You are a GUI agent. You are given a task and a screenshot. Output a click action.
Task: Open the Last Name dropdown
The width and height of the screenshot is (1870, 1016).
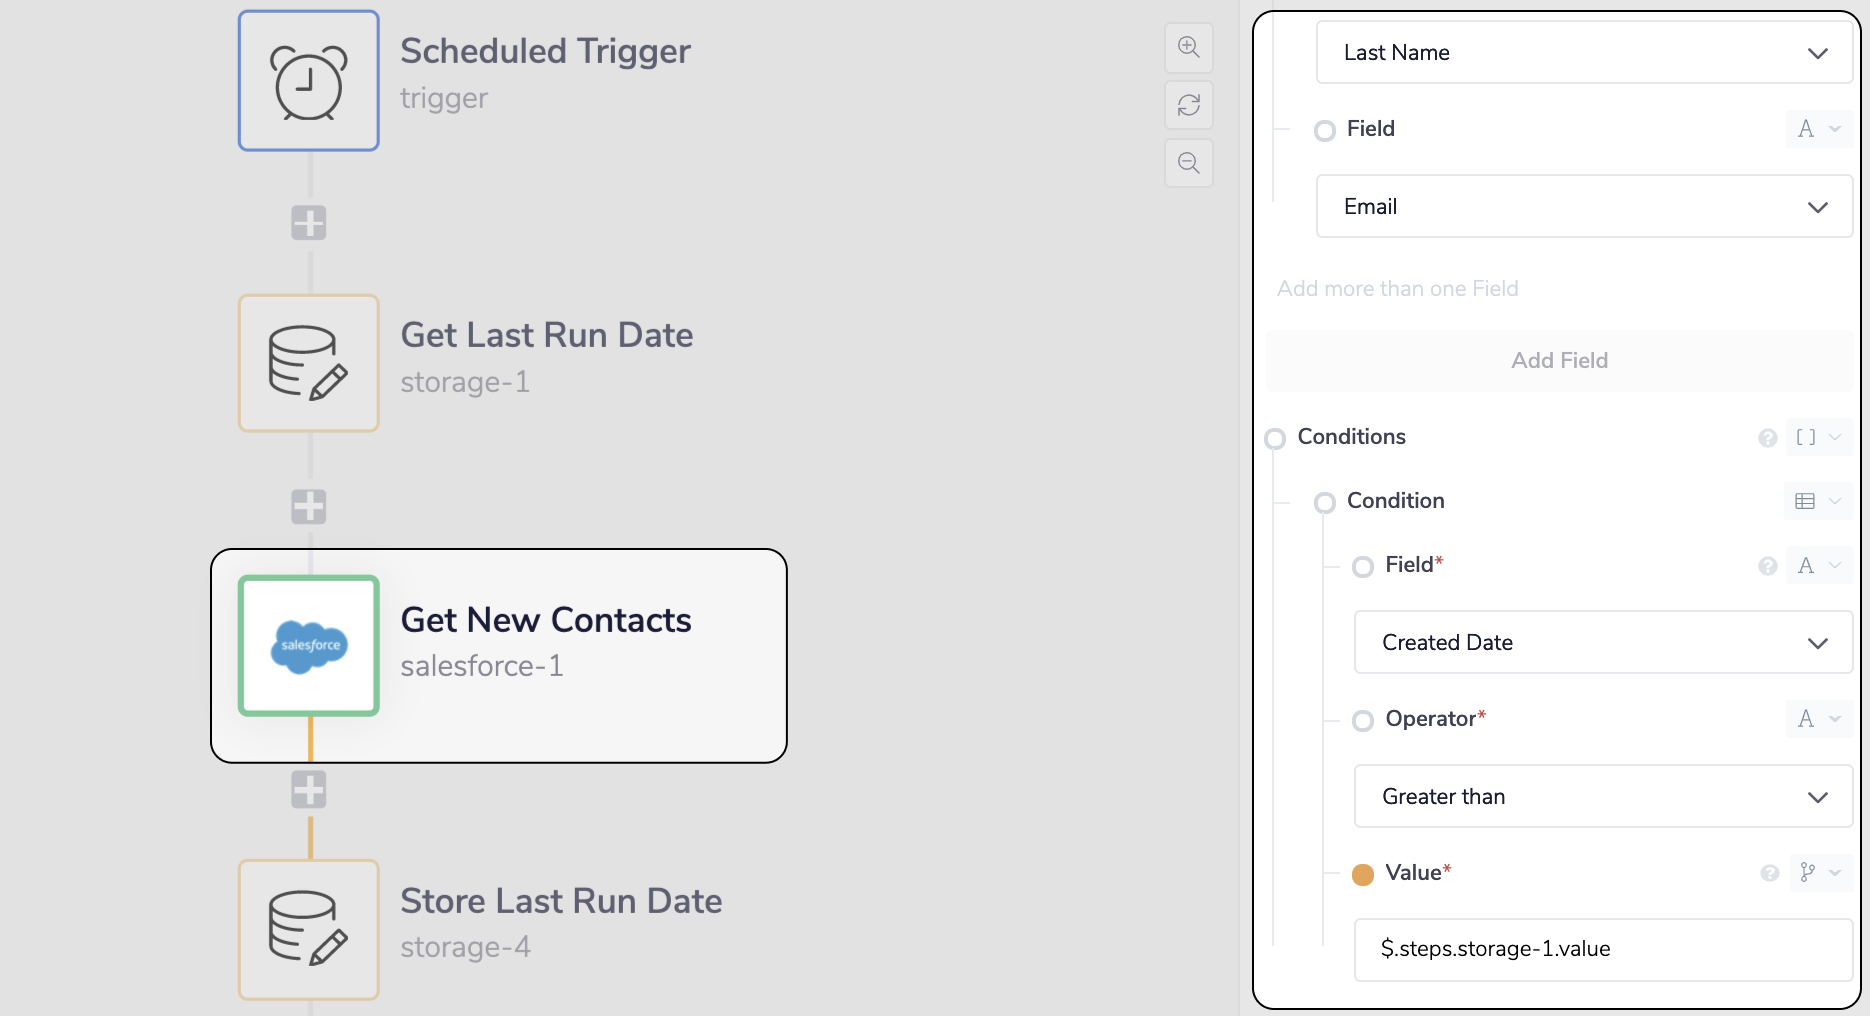point(1583,52)
